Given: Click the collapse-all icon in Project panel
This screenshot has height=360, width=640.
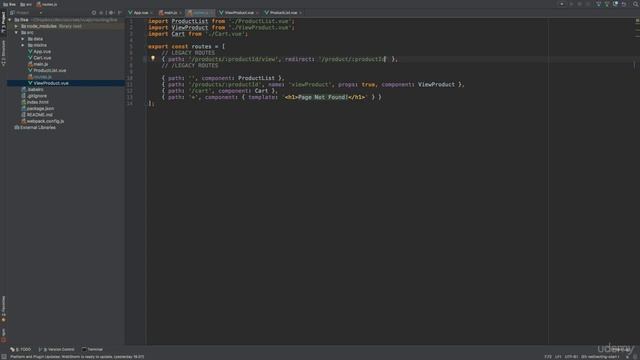Looking at the screenshot, I should [x=102, y=13].
